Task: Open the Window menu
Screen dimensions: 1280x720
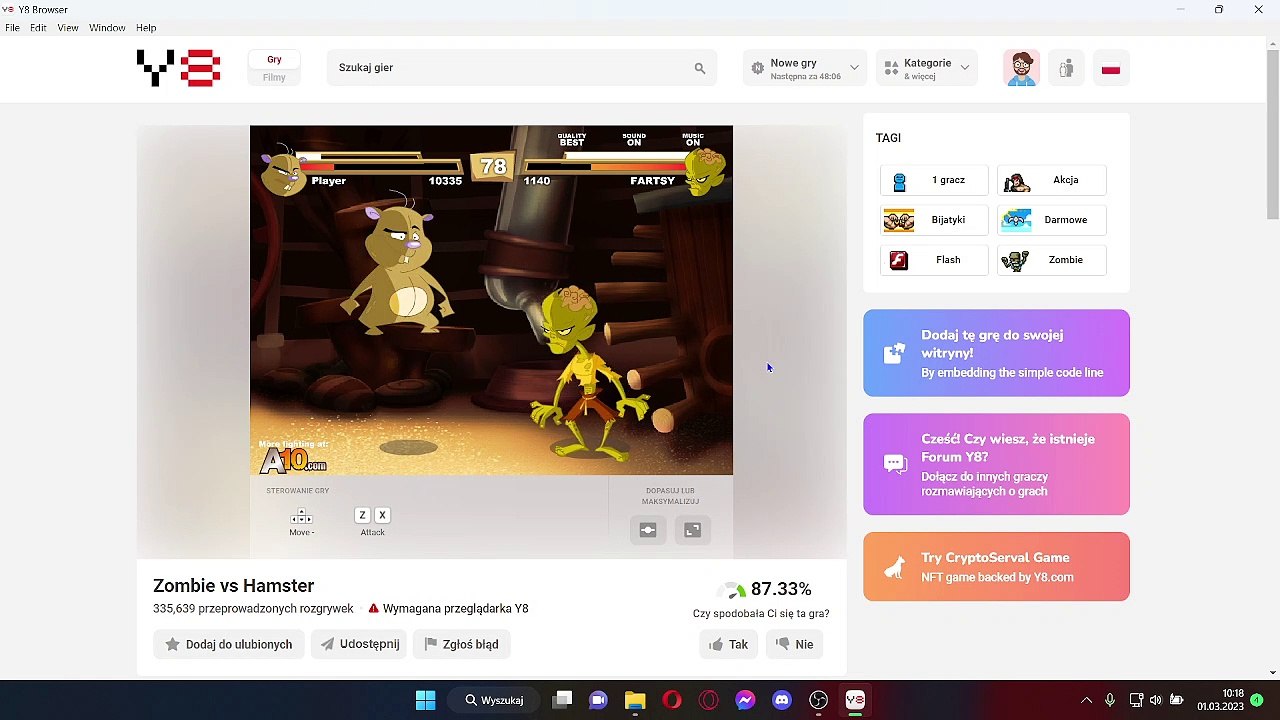Action: point(107,28)
